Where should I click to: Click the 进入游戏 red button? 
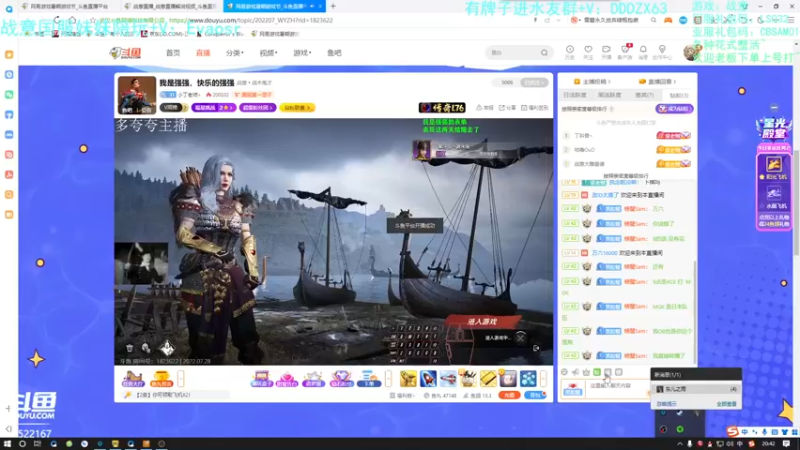[x=482, y=321]
